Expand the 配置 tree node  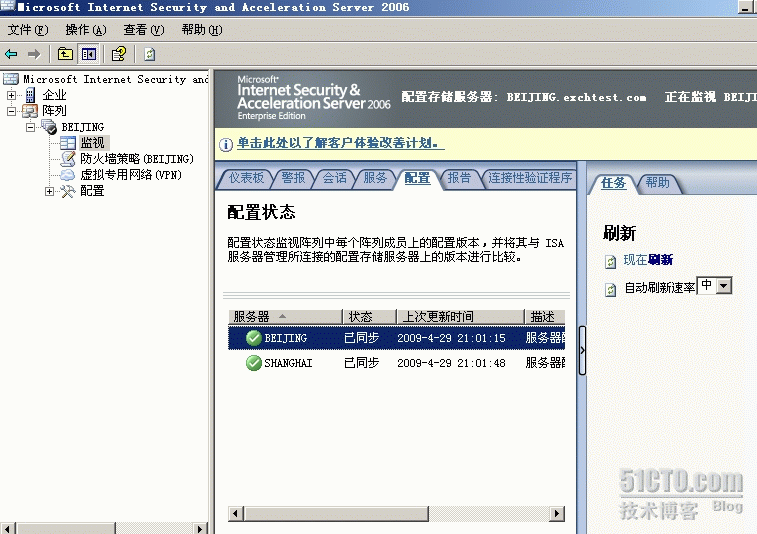[x=49, y=192]
